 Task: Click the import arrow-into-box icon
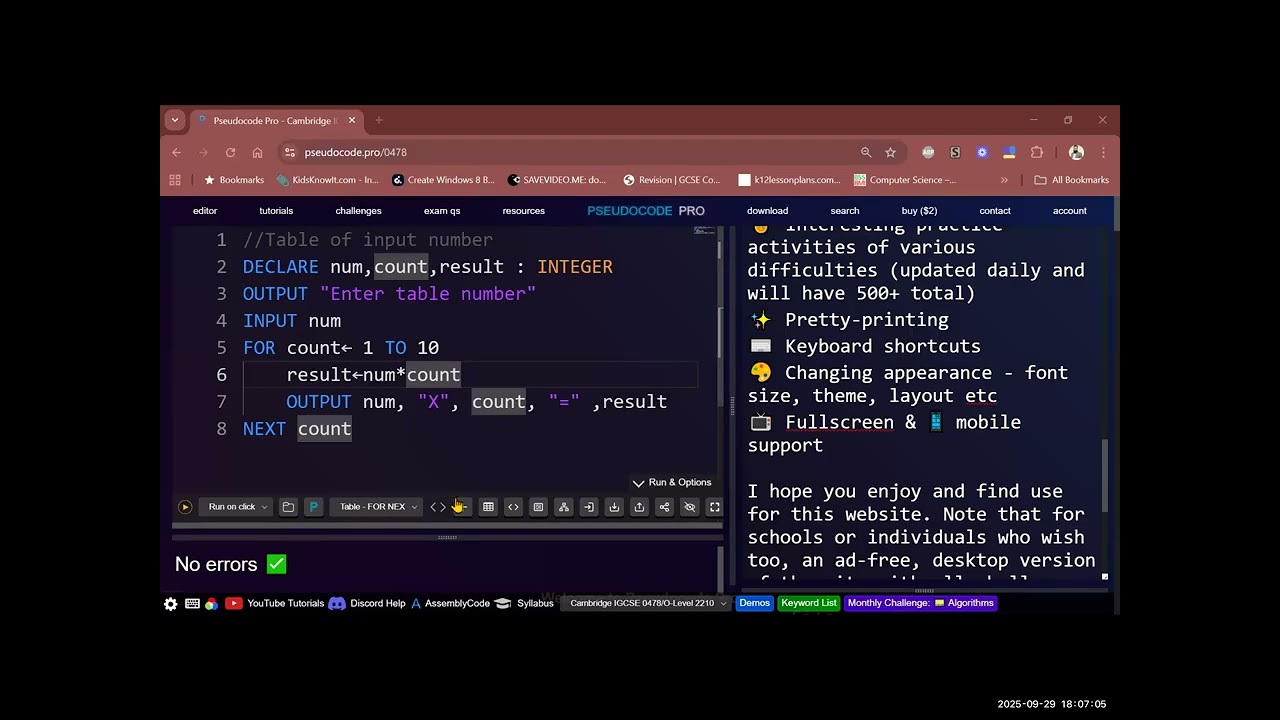[589, 507]
